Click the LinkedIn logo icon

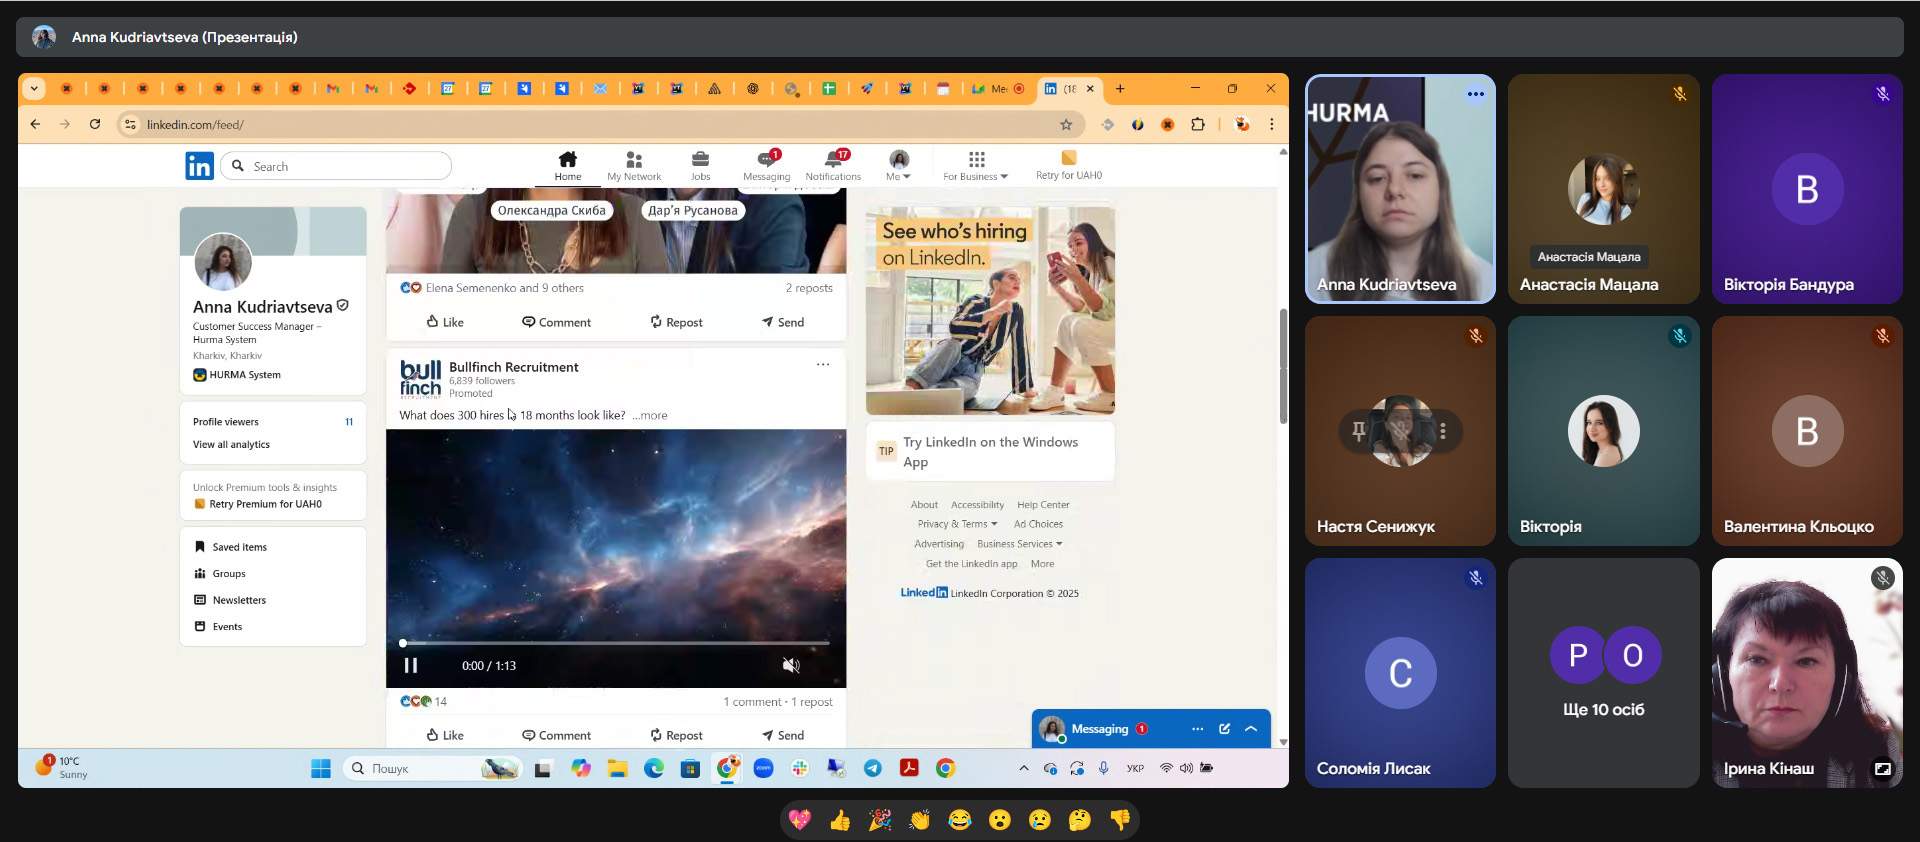[199, 166]
